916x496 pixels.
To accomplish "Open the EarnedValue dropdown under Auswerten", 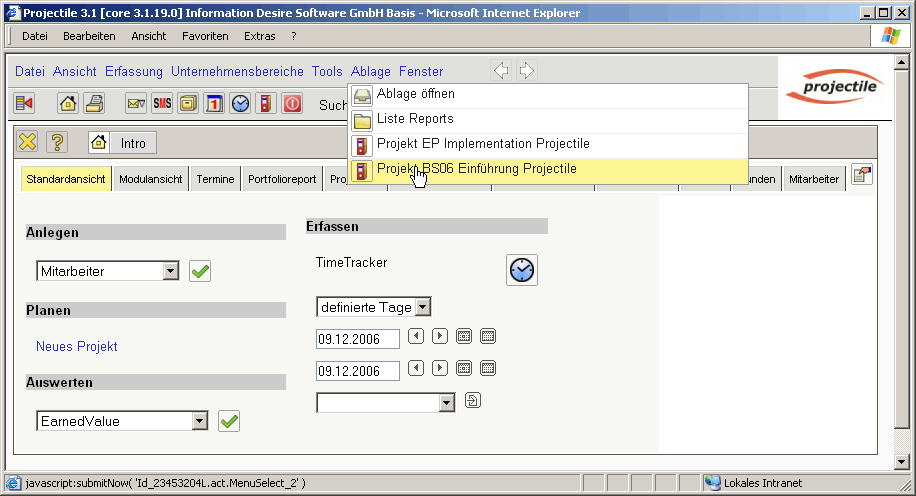I will 122,421.
